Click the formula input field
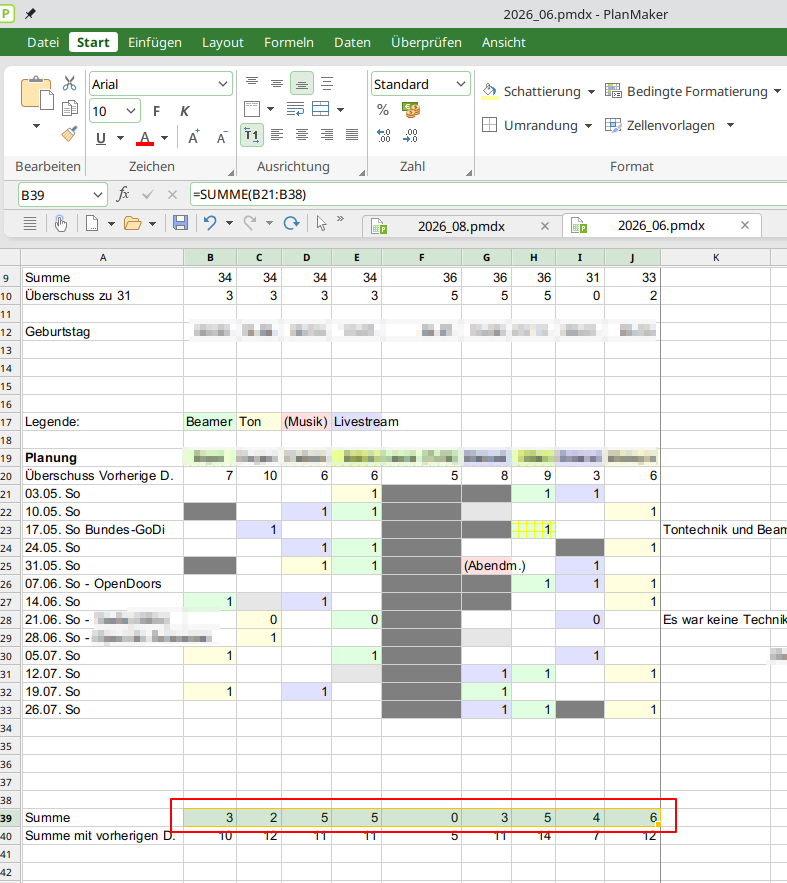Viewport: 787px width, 883px height. 488,194
